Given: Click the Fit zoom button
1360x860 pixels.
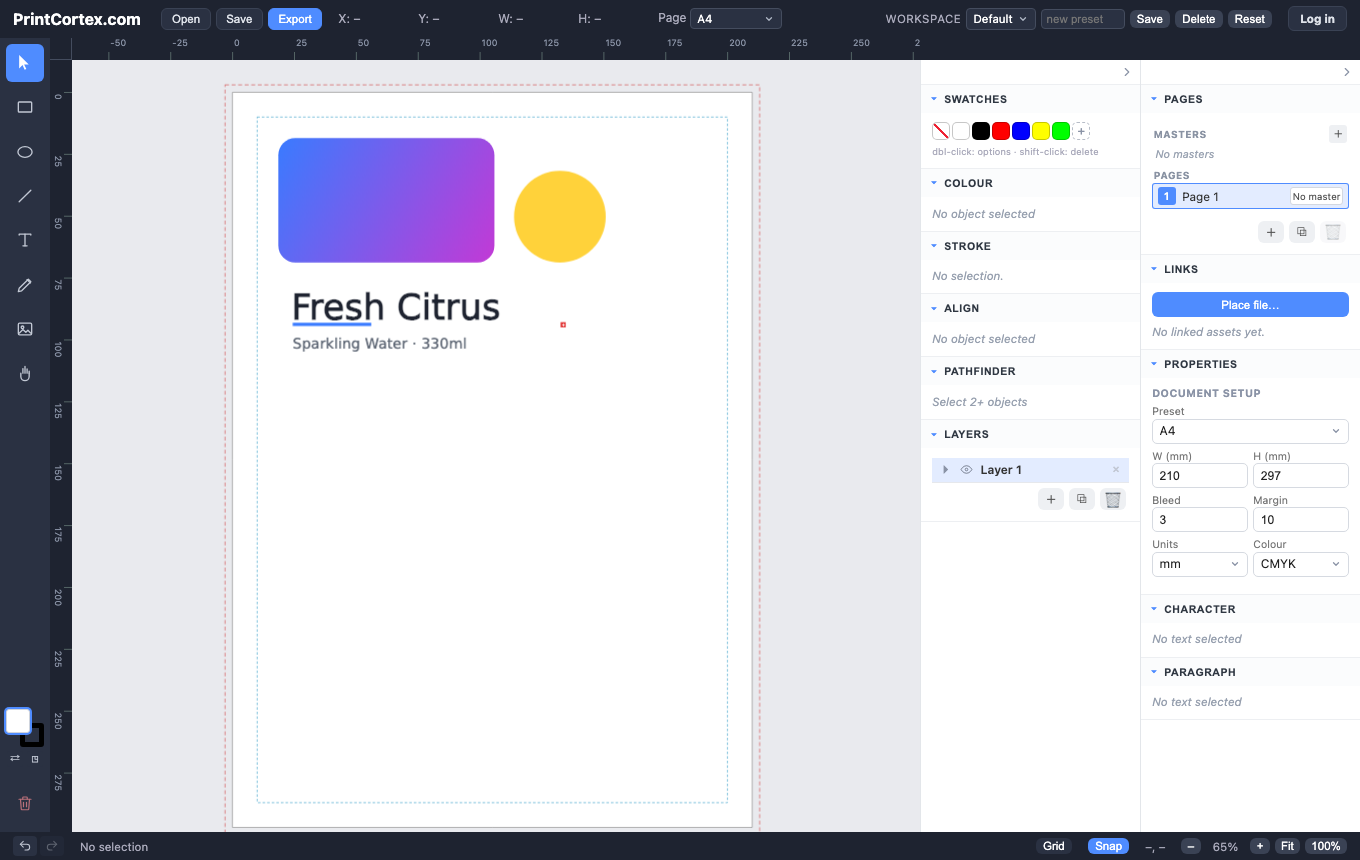Looking at the screenshot, I should tap(1287, 846).
